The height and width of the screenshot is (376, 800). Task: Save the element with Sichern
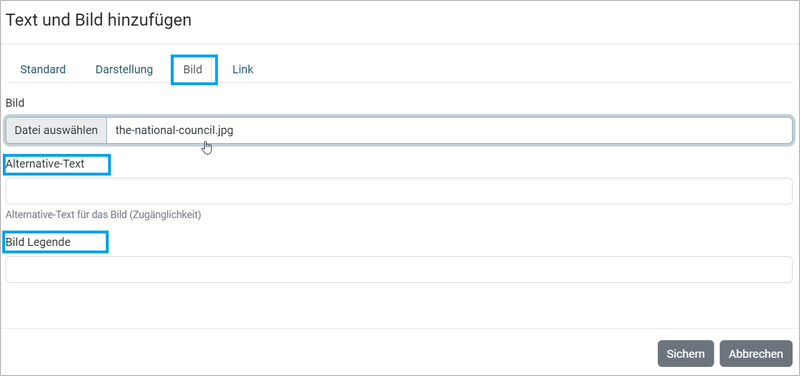click(686, 354)
